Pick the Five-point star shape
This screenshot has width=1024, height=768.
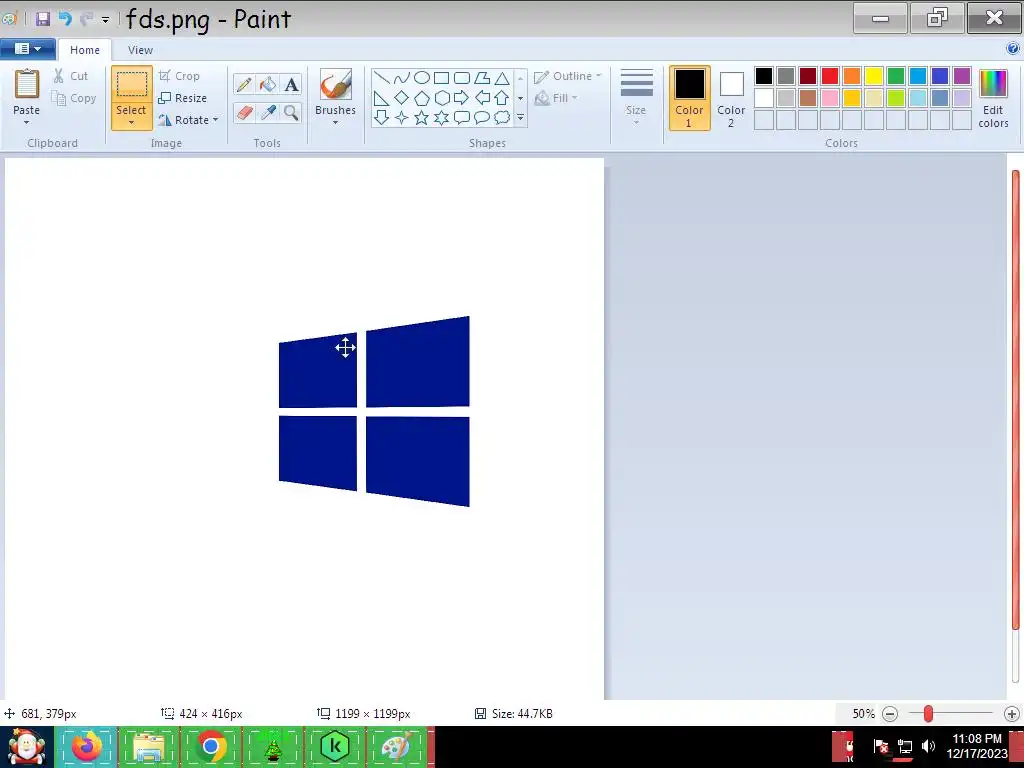click(x=422, y=118)
